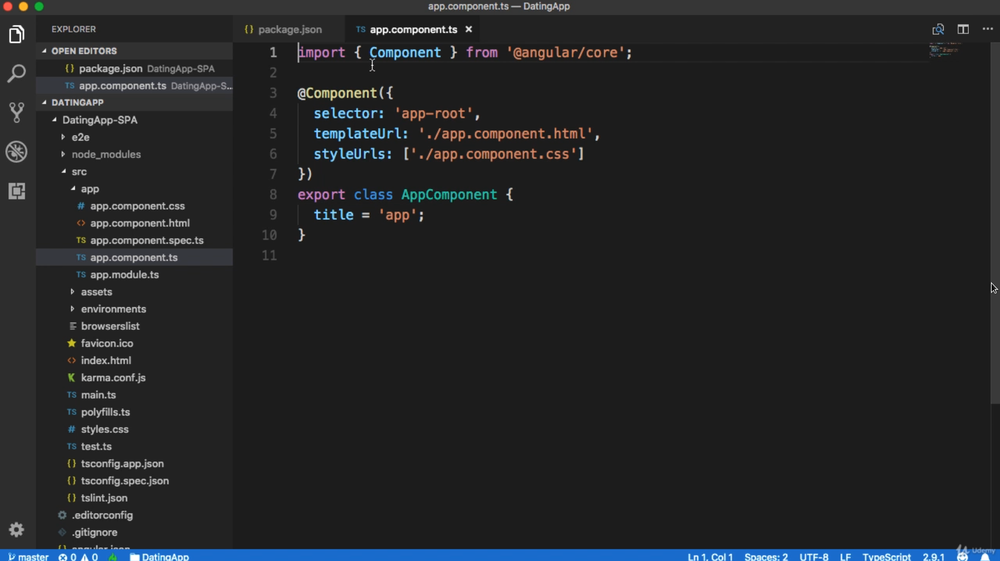Click the TypeScript version 2.9.1 item
Image resolution: width=1000 pixels, height=561 pixels.
(933, 556)
